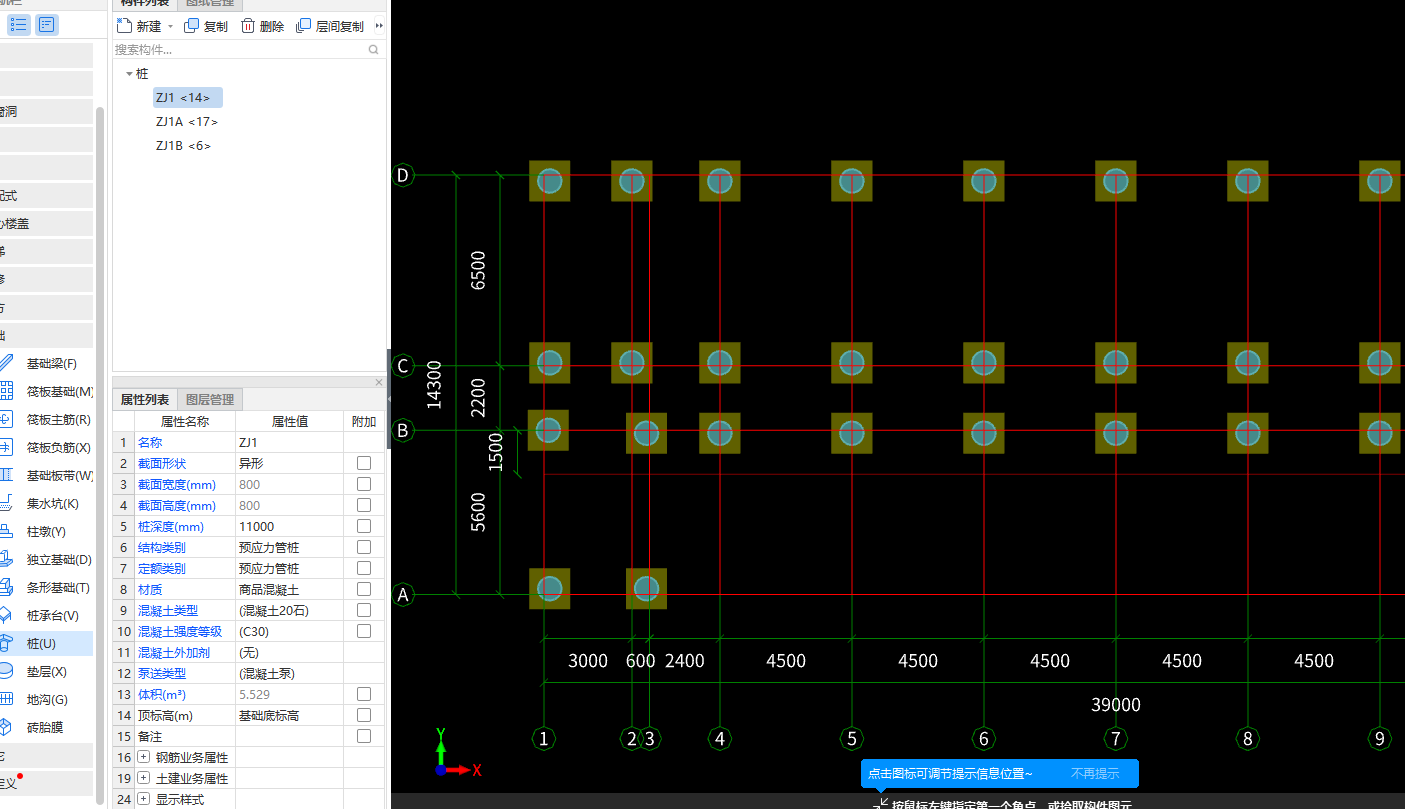Switch navigation bar to detail view icon
The height and width of the screenshot is (809, 1405).
(47, 25)
